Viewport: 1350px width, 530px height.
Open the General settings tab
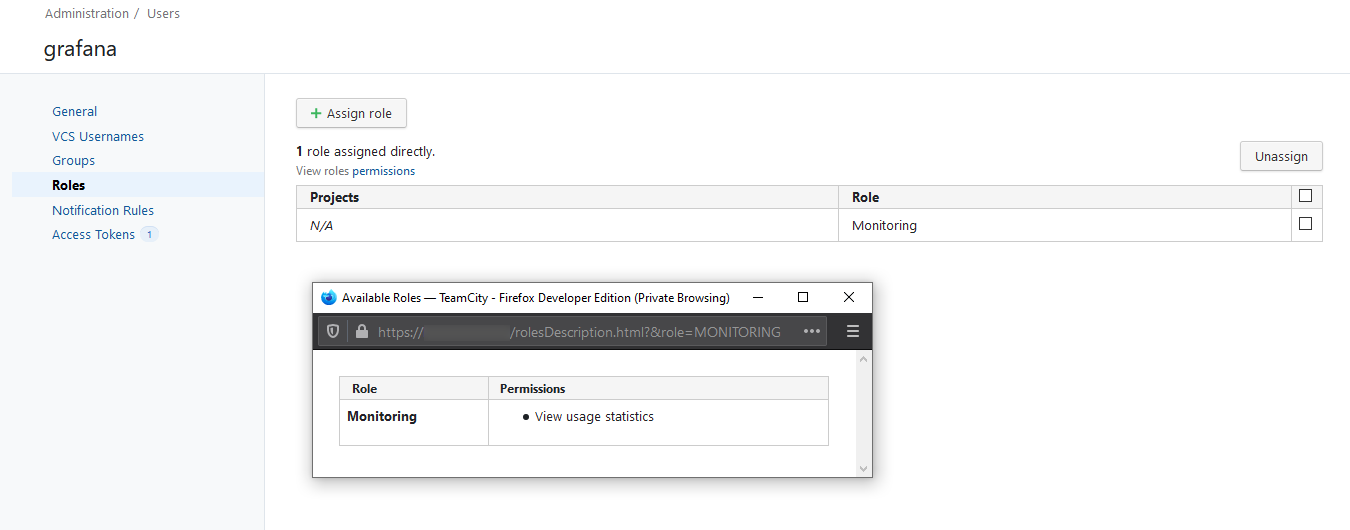pyautogui.click(x=75, y=112)
